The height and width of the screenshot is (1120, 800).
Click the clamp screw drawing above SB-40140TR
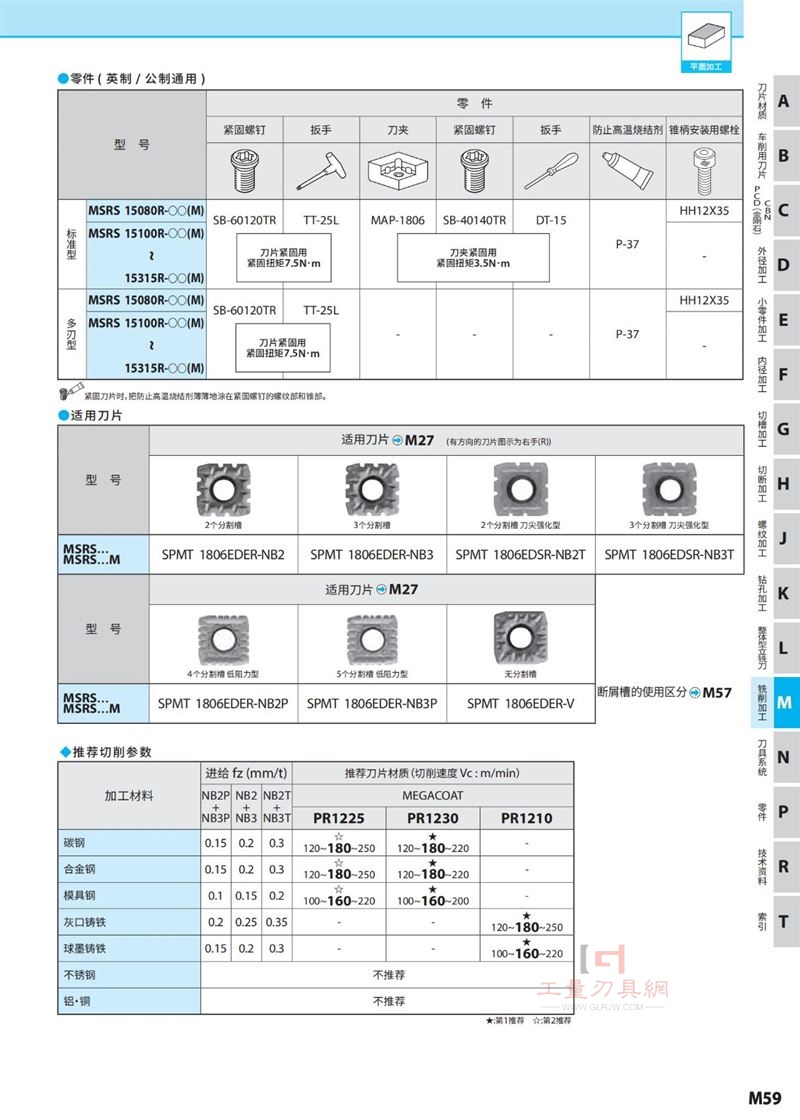[x=474, y=171]
